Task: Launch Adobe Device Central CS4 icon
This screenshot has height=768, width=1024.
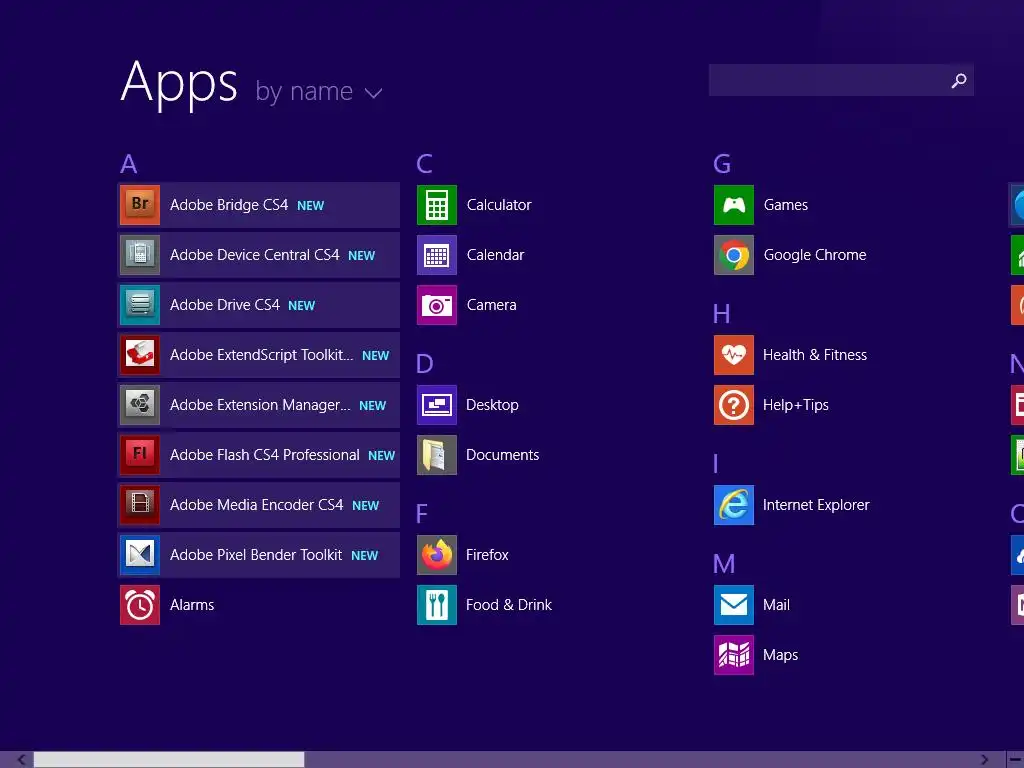Action: click(x=140, y=255)
